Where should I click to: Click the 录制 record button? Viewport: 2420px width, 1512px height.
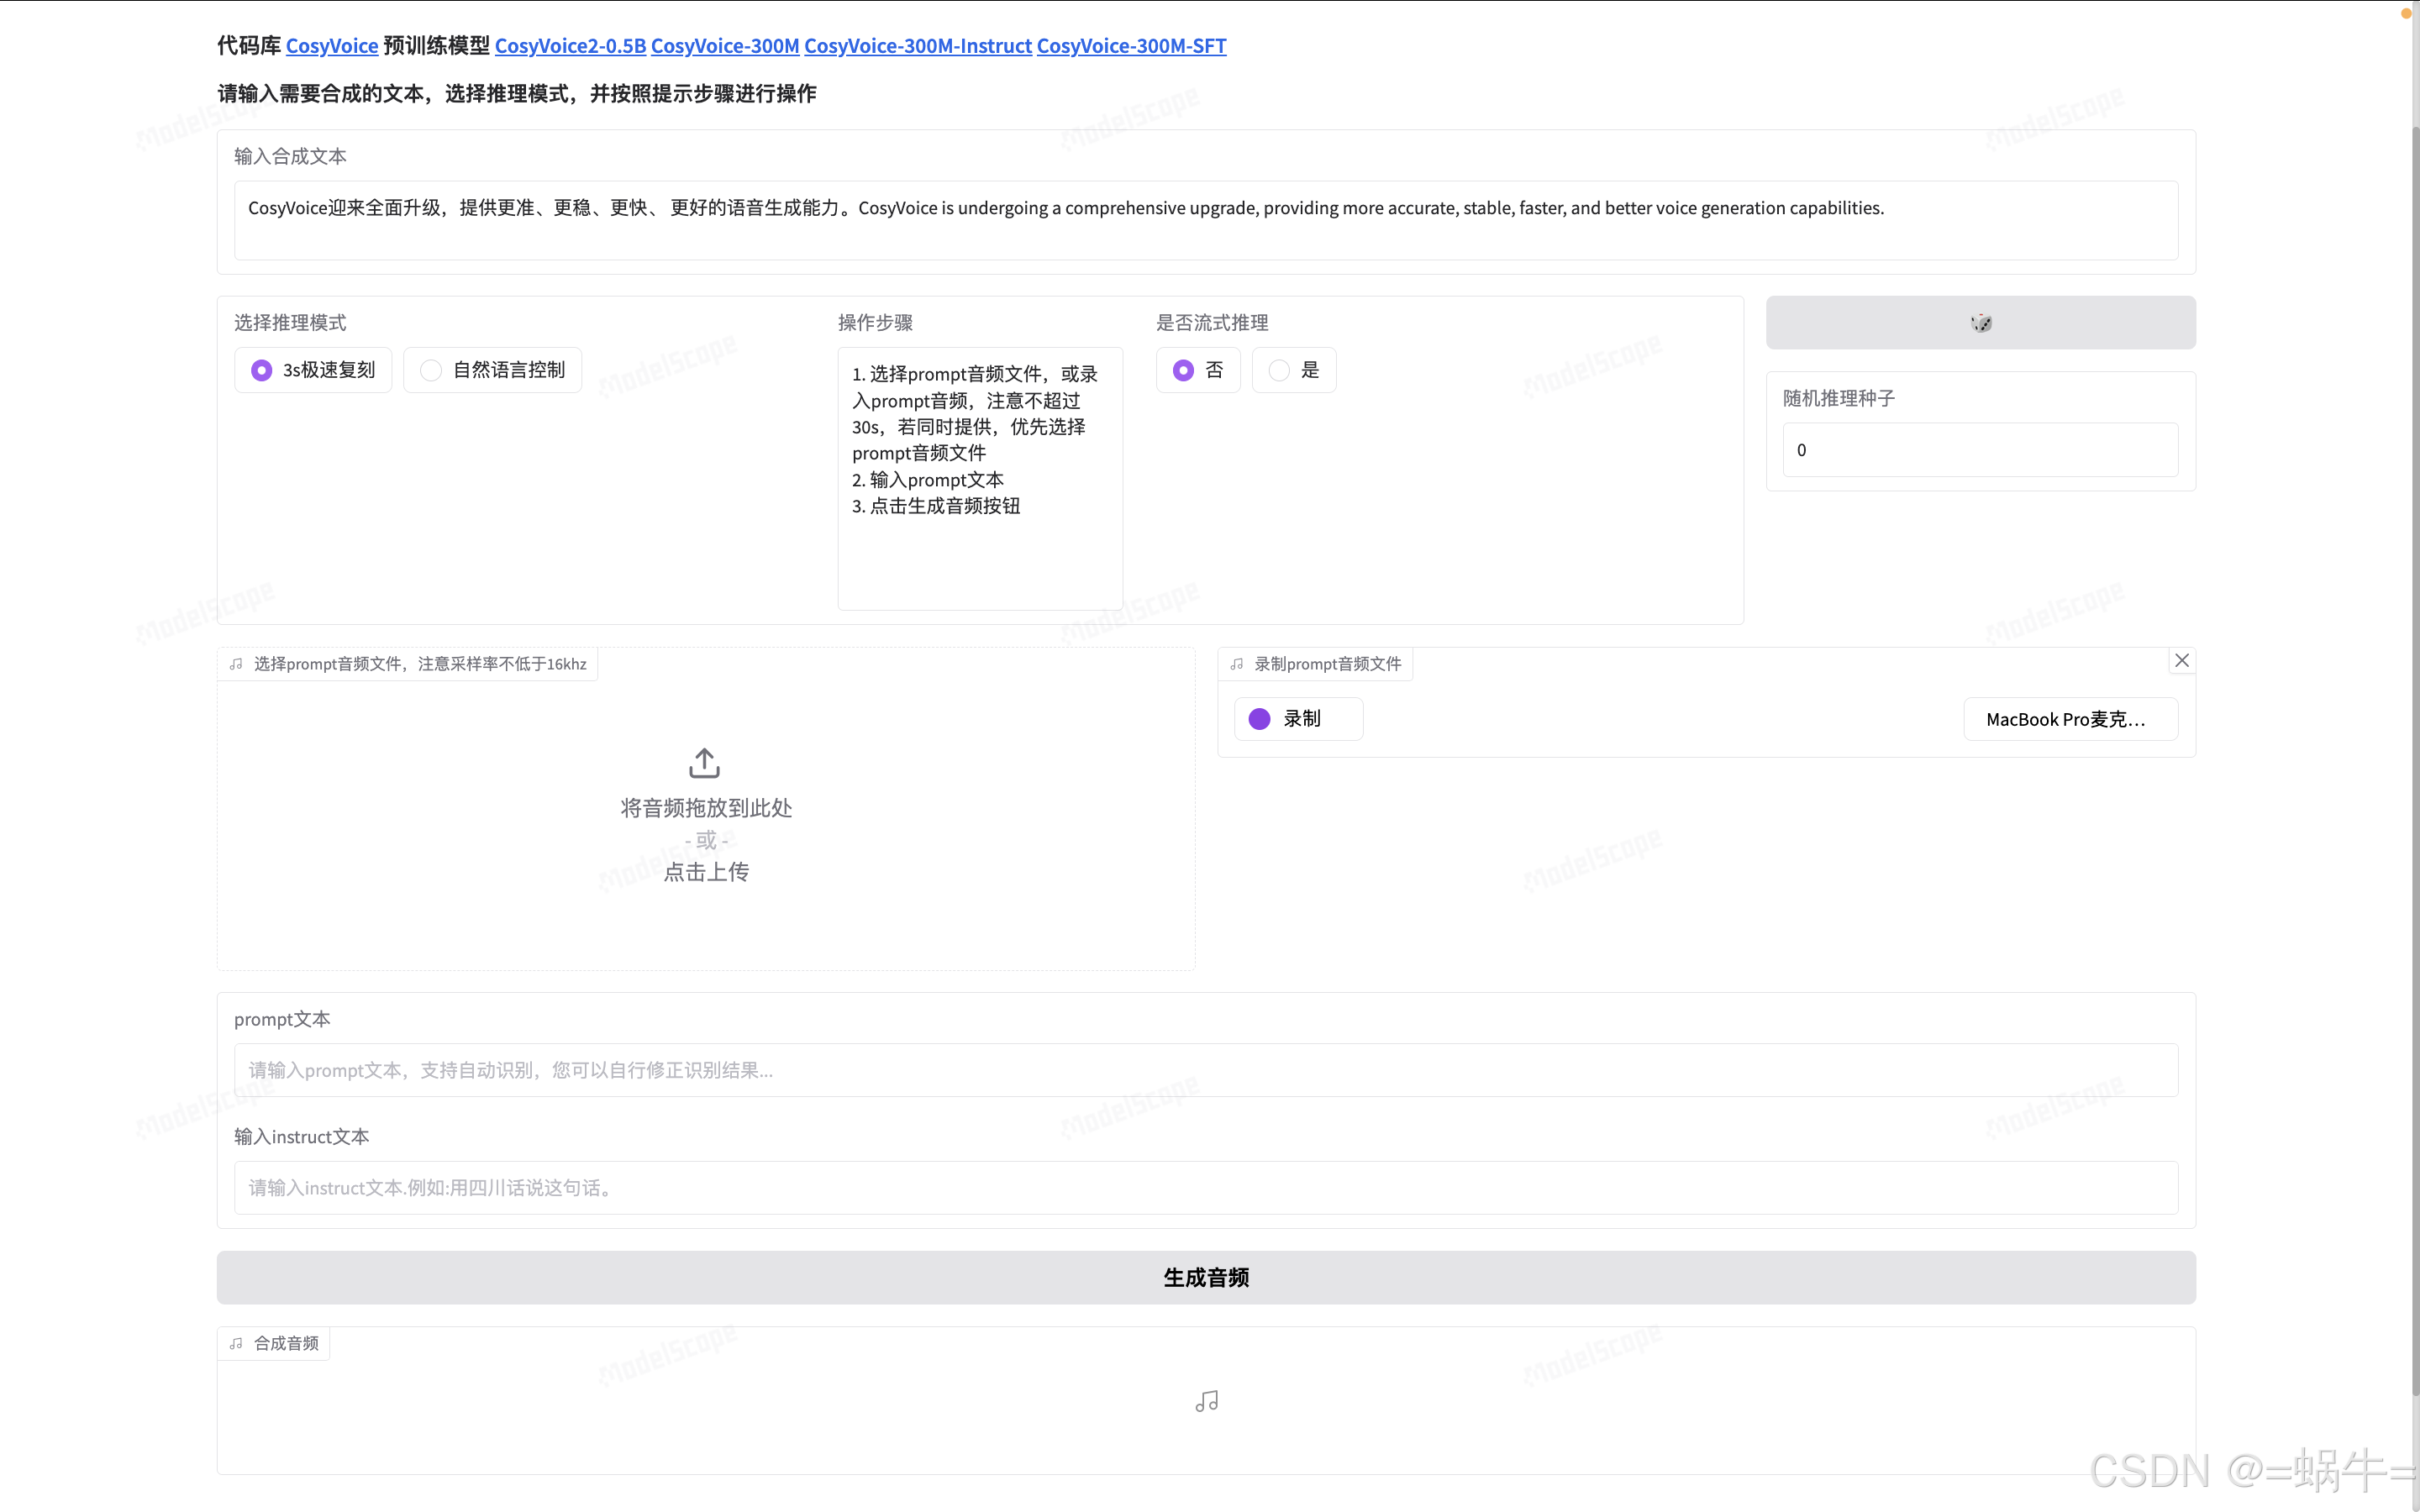(1298, 719)
